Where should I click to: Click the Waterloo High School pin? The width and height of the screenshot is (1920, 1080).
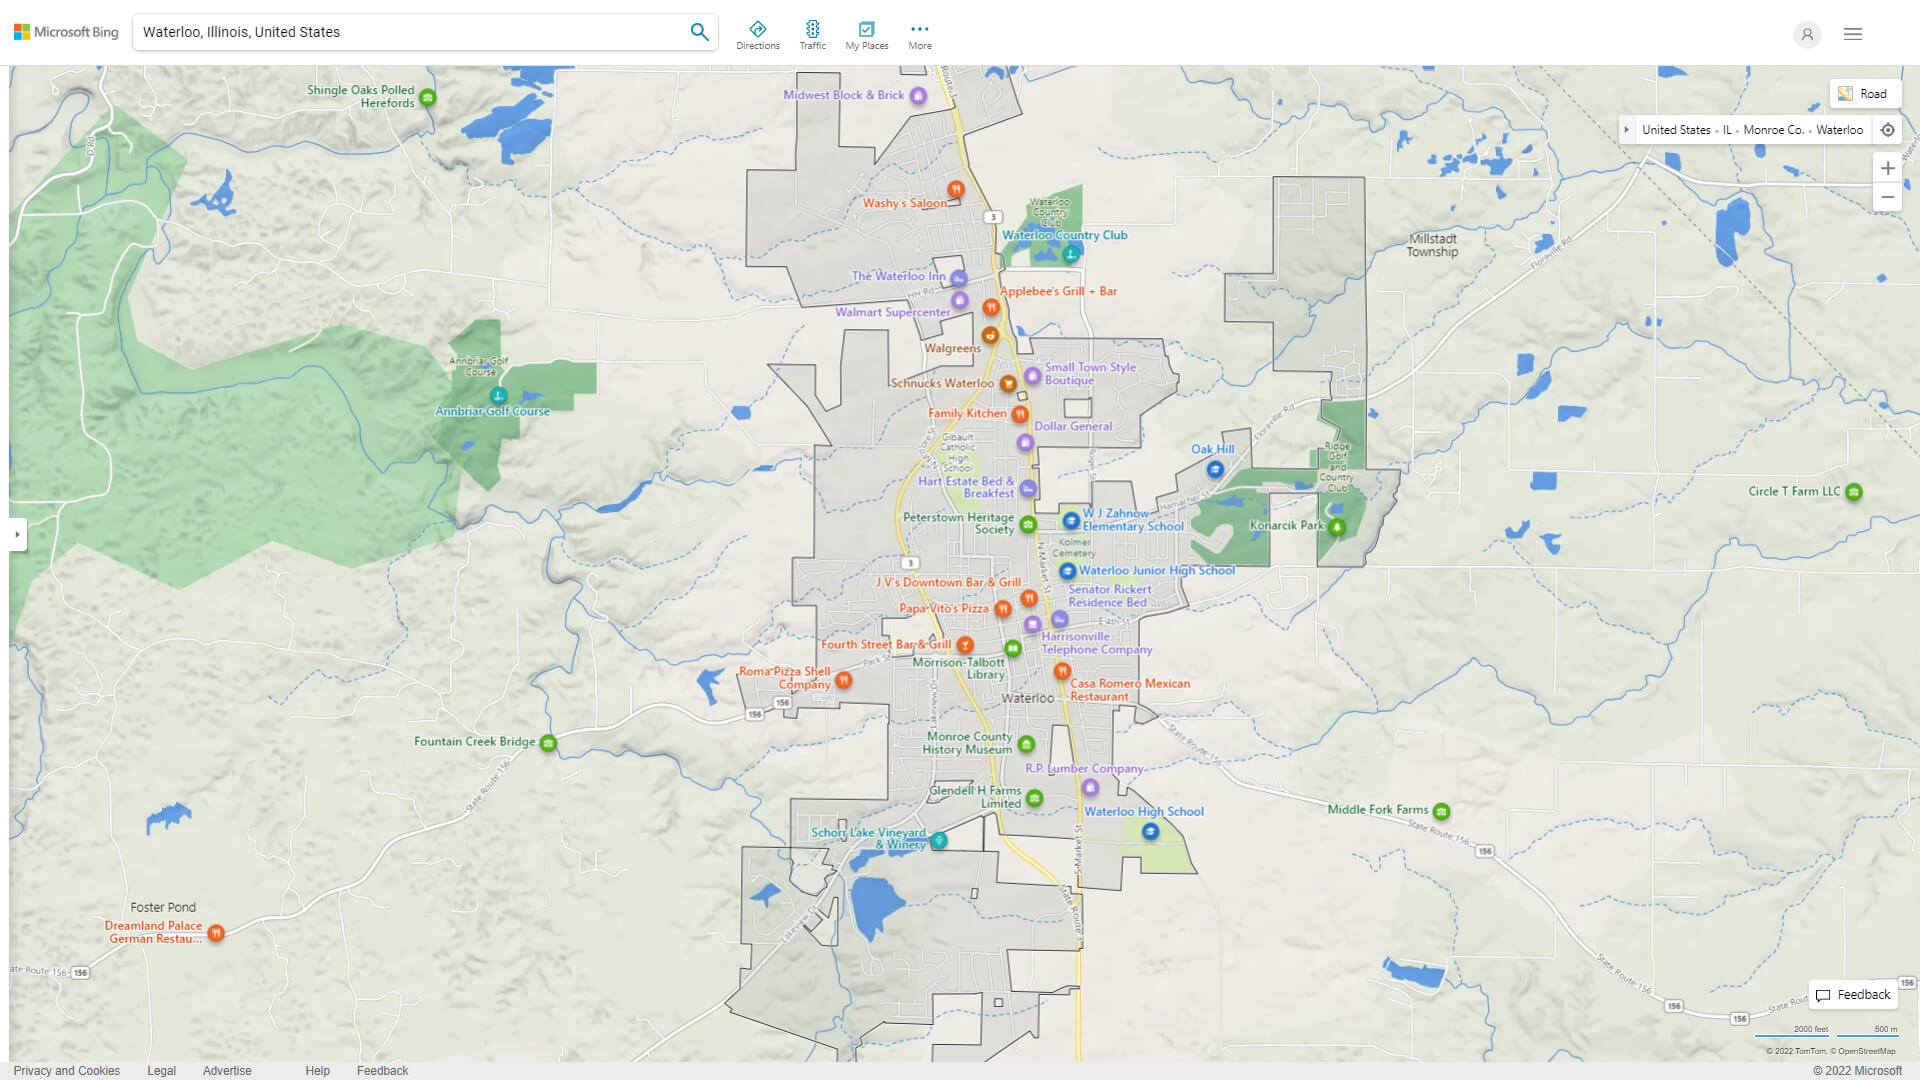[1150, 831]
